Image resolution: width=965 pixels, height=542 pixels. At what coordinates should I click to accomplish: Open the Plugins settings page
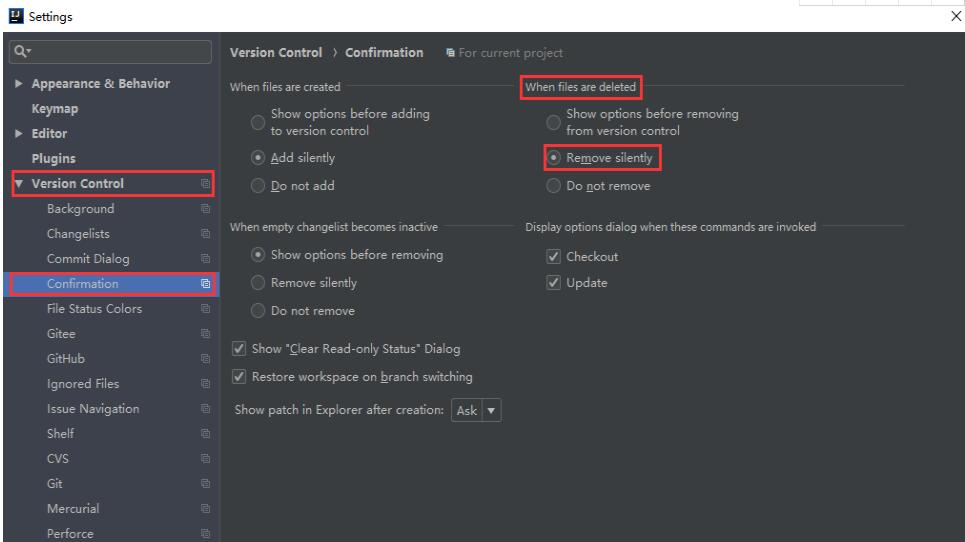(53, 159)
